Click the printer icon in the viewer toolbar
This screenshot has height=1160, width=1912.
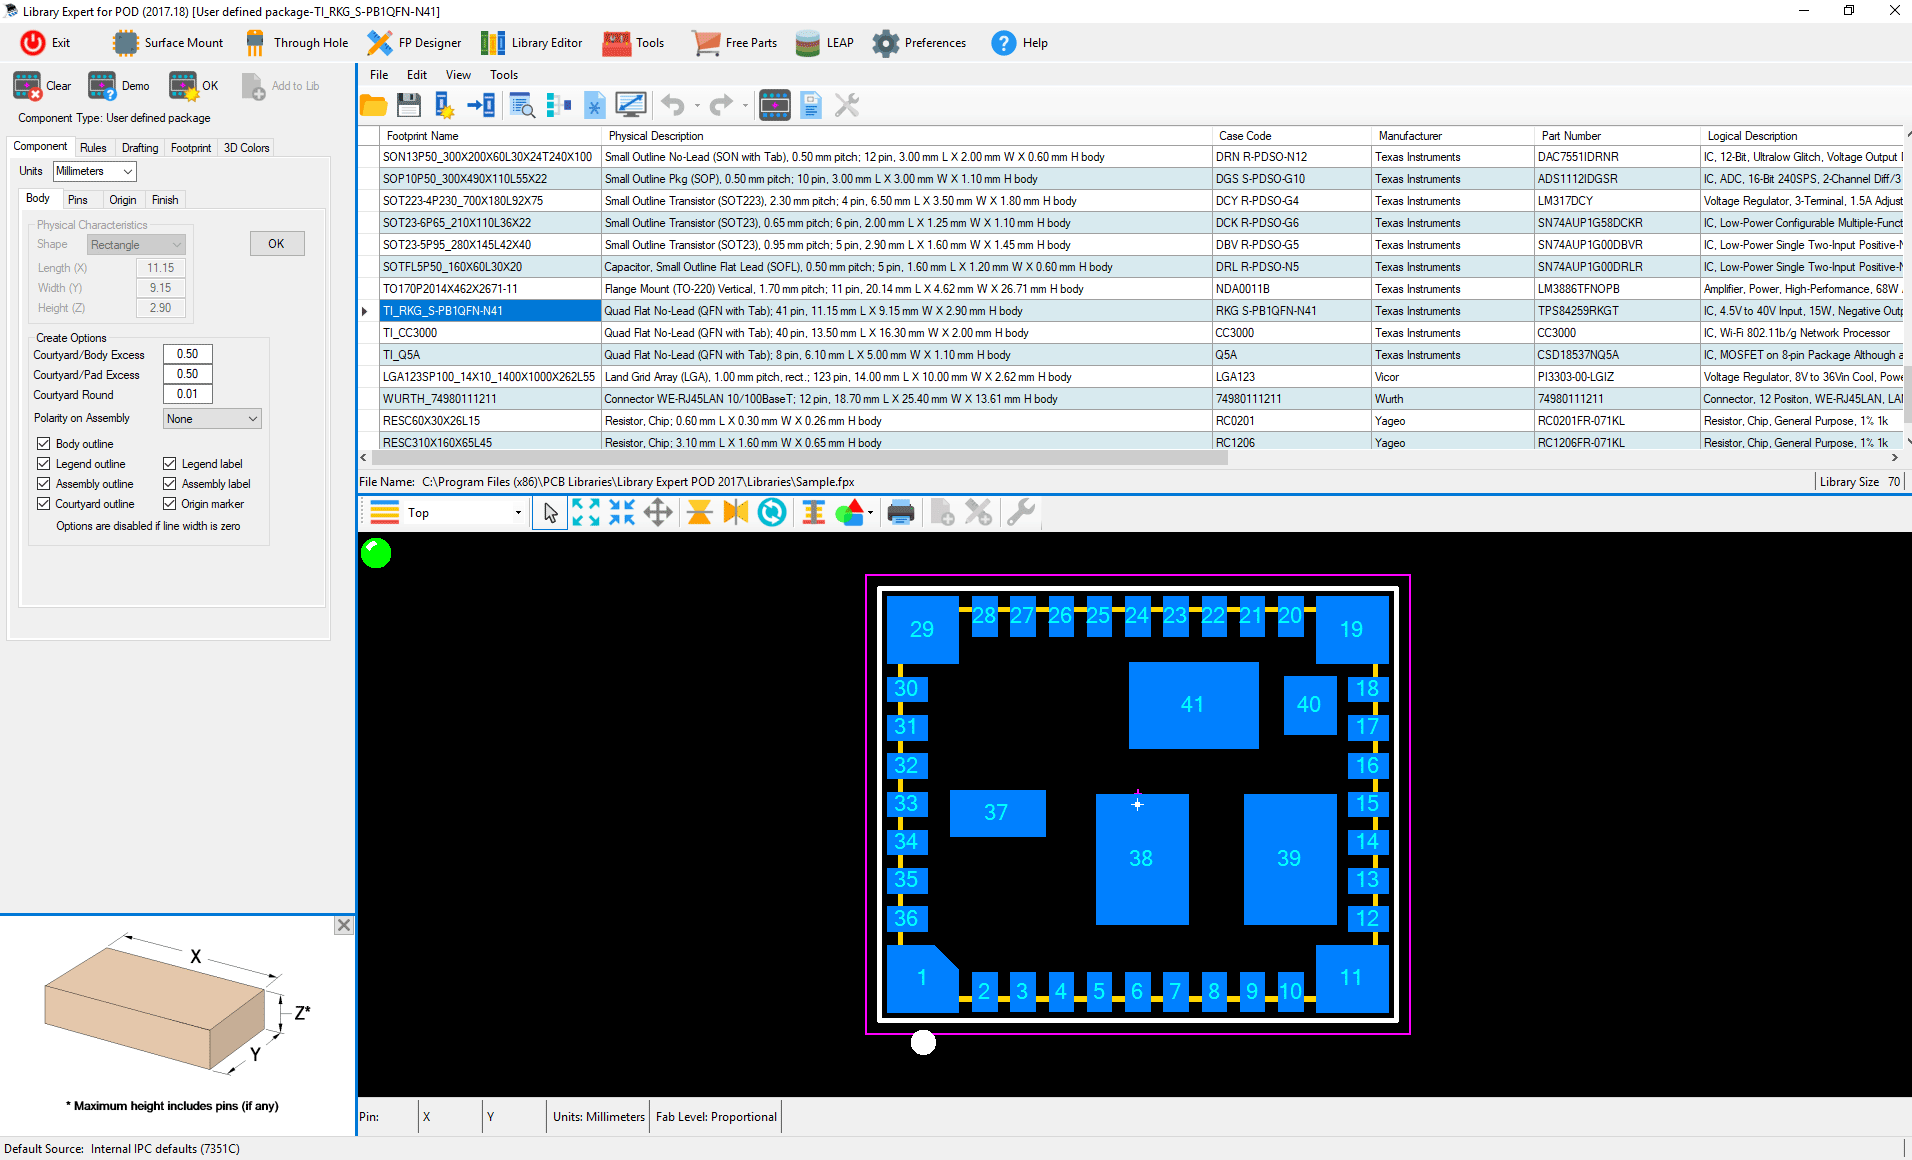tap(901, 513)
